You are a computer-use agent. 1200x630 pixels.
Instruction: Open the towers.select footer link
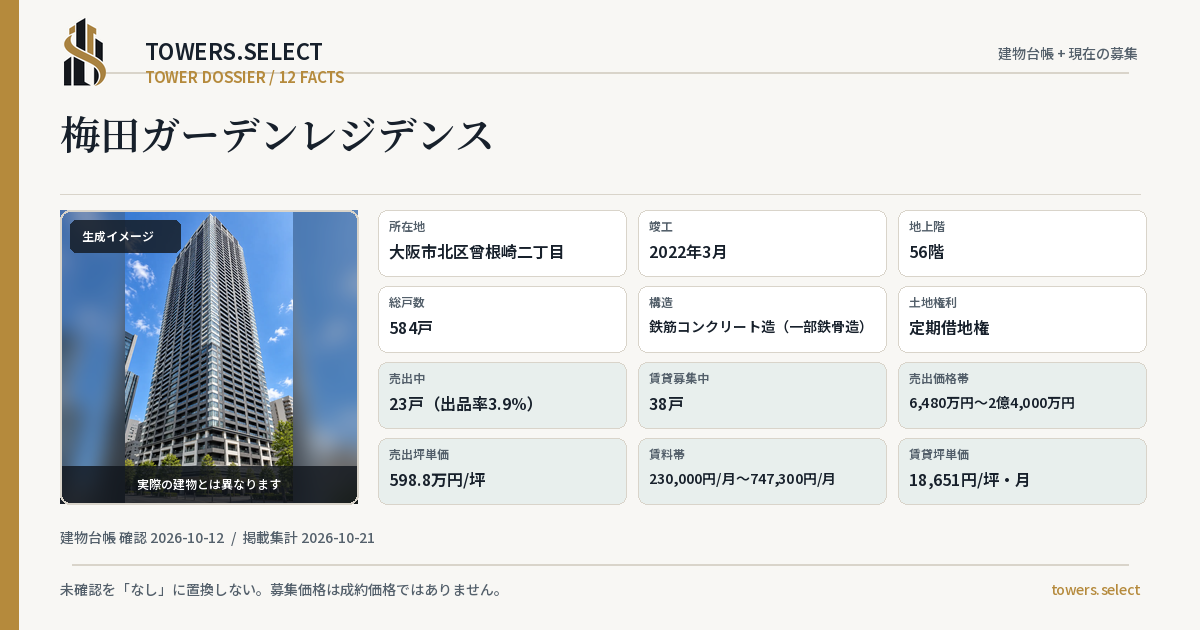[1095, 590]
